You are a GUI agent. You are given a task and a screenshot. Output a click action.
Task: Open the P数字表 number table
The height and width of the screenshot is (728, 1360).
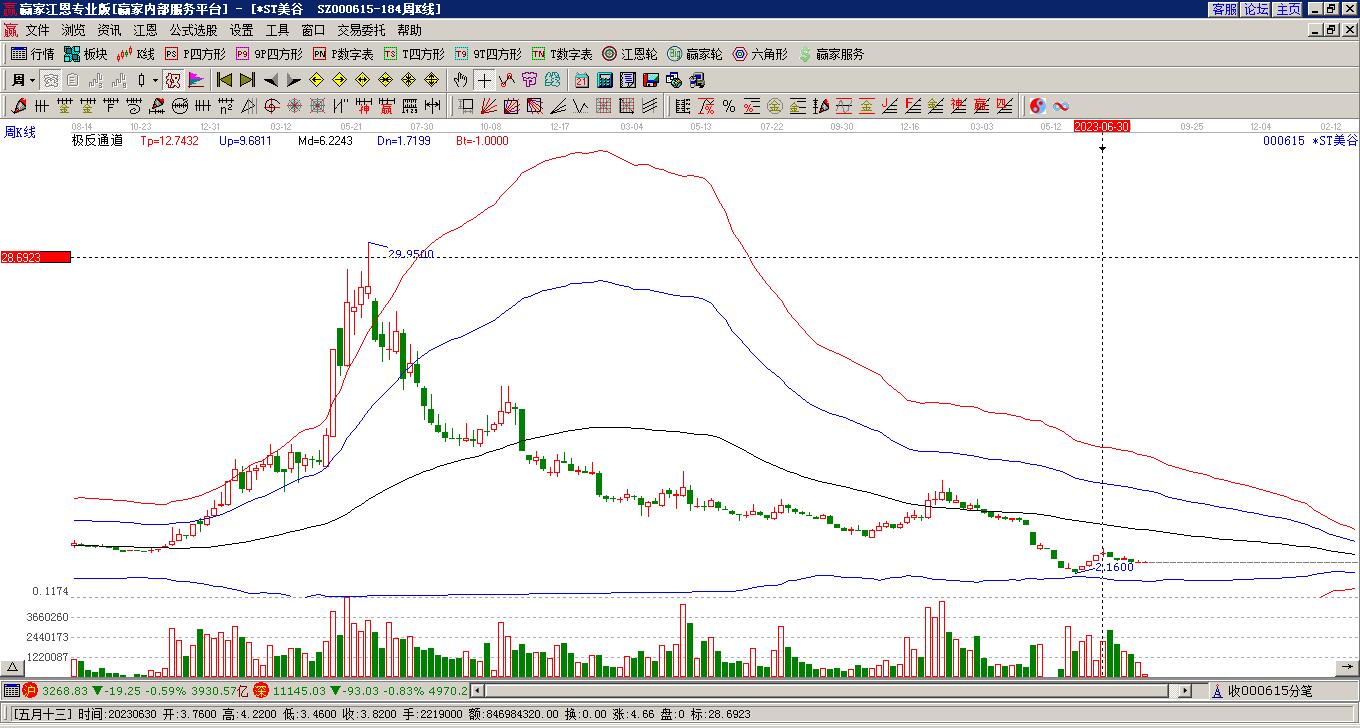(343, 54)
